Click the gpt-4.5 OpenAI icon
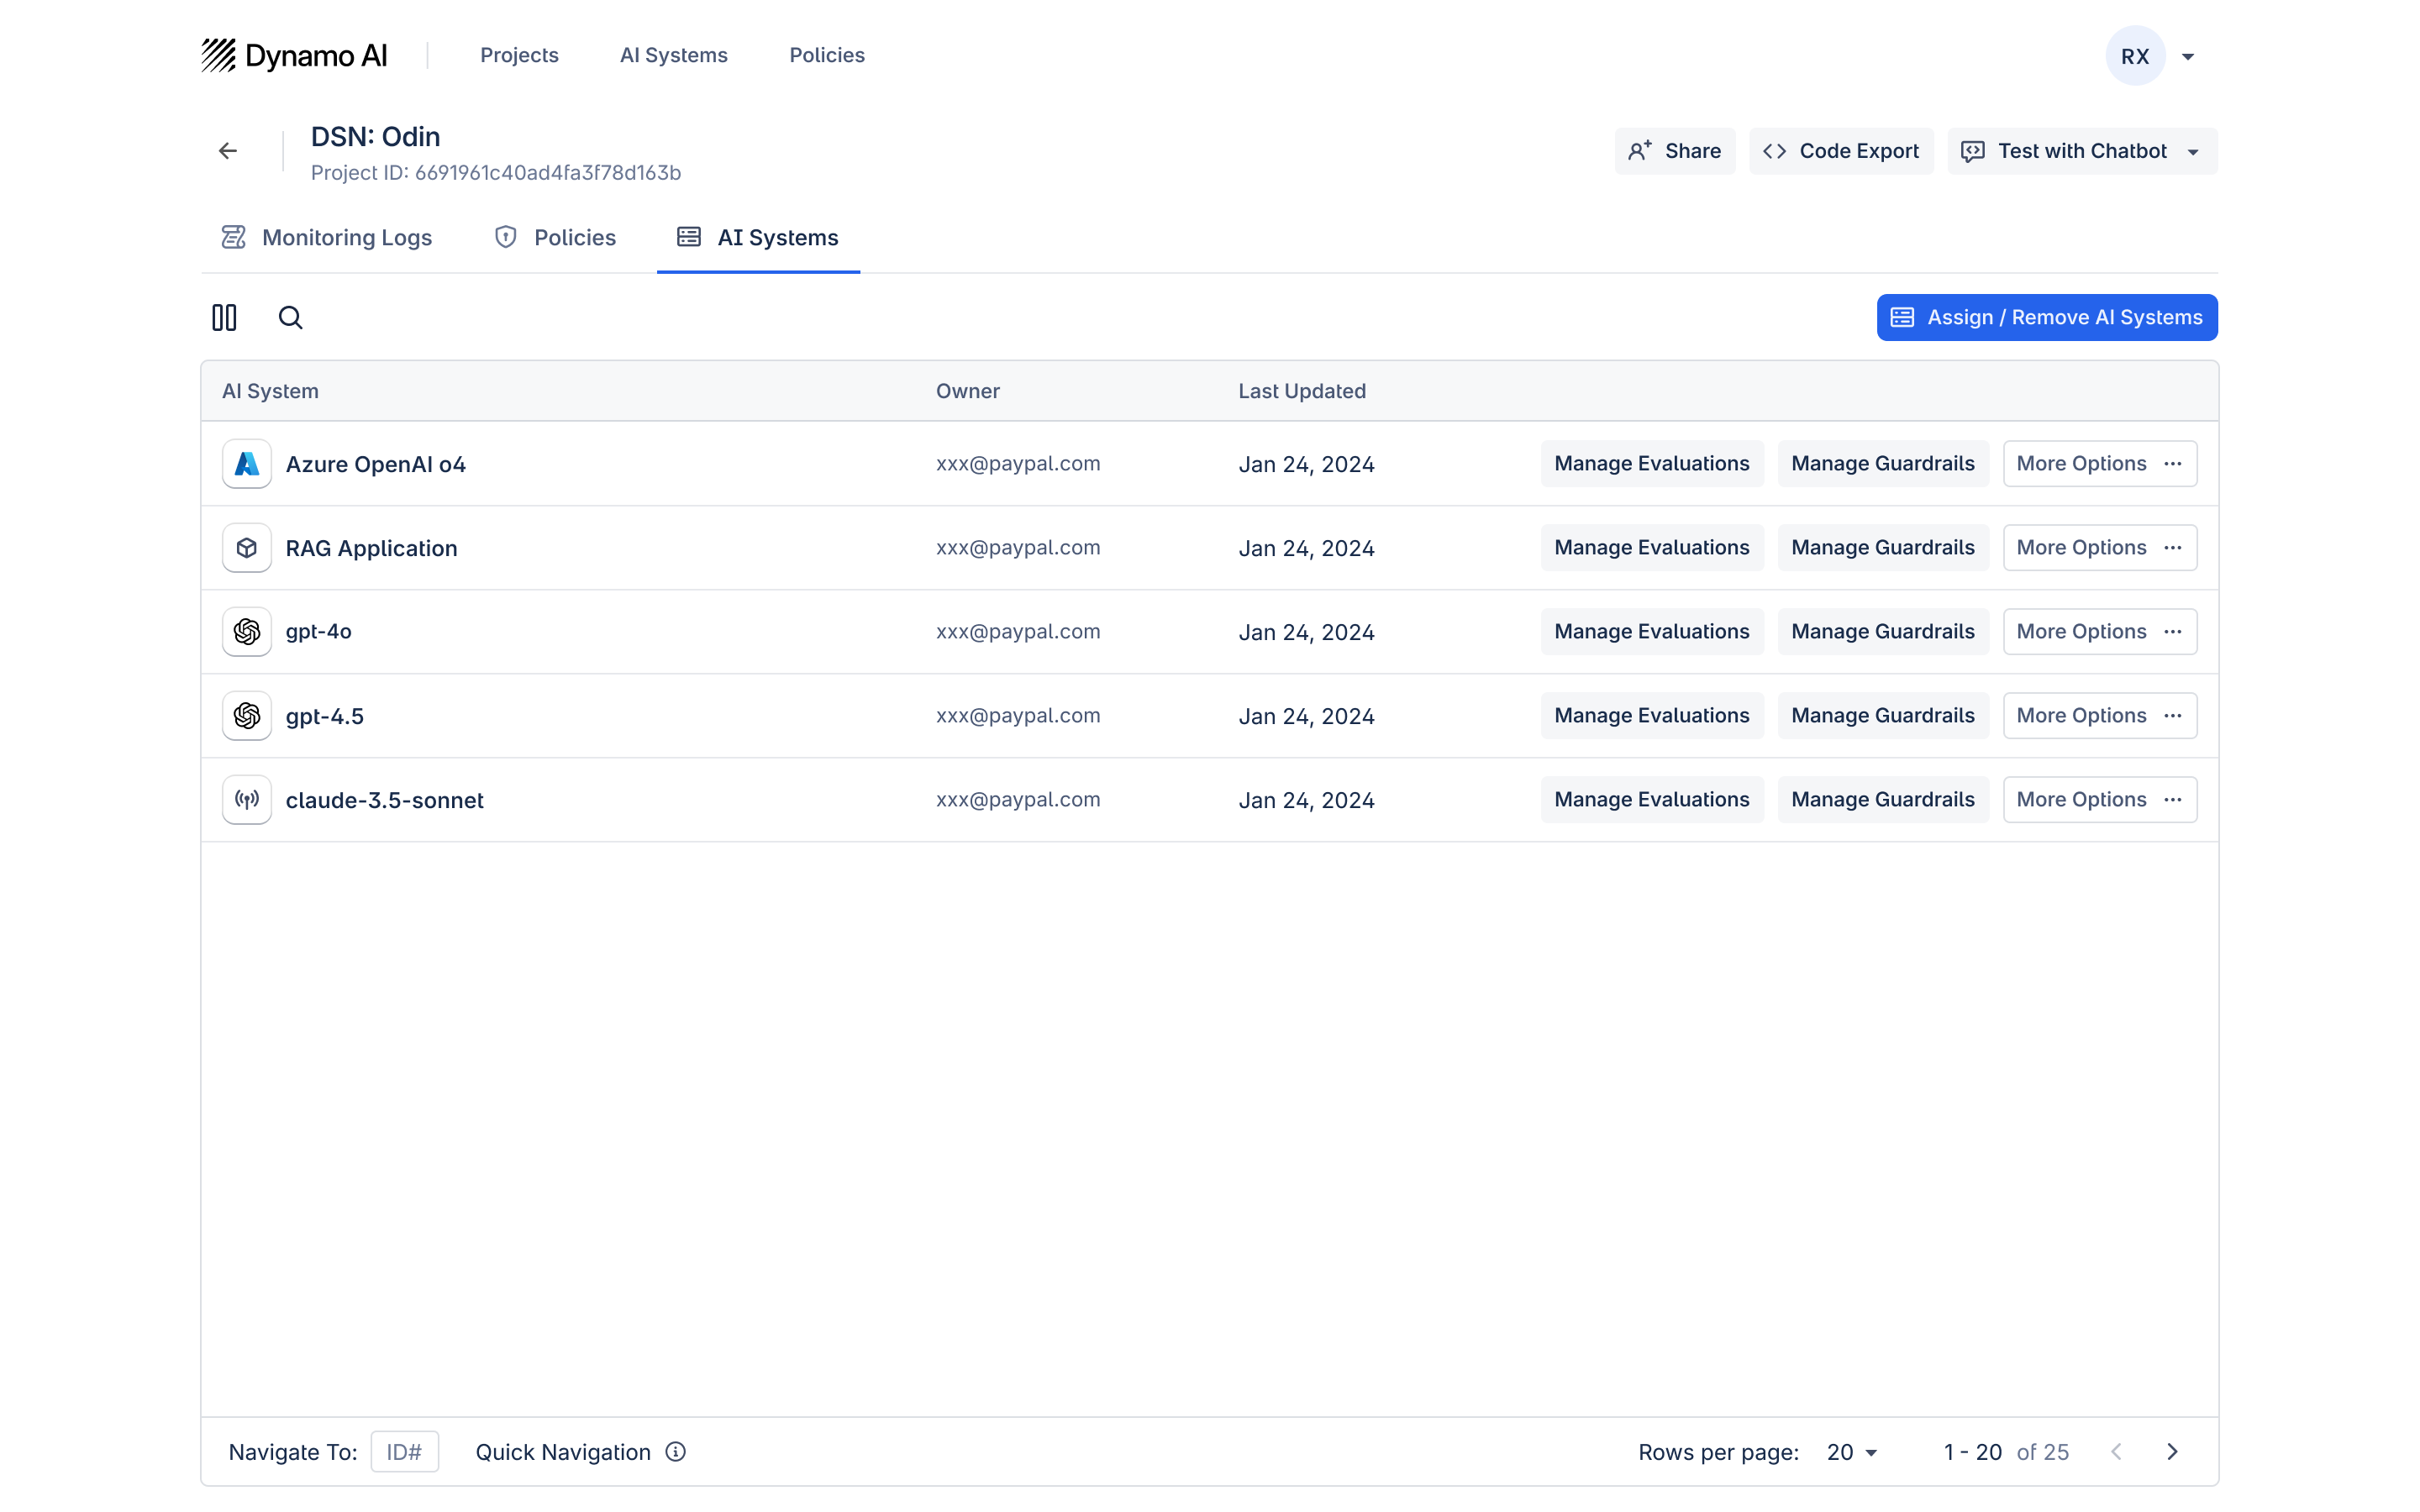The image size is (2420, 1512). click(x=247, y=716)
